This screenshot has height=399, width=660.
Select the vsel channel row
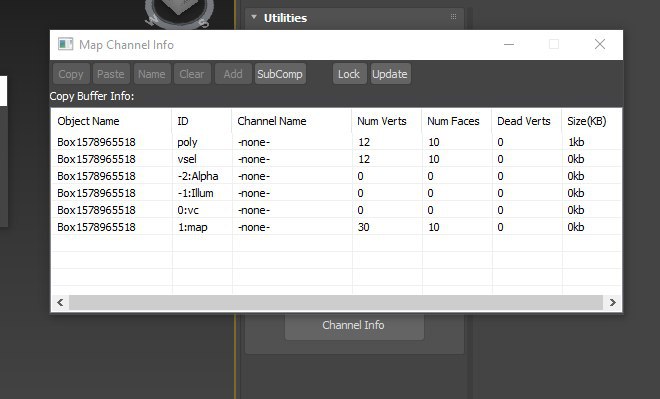336,159
